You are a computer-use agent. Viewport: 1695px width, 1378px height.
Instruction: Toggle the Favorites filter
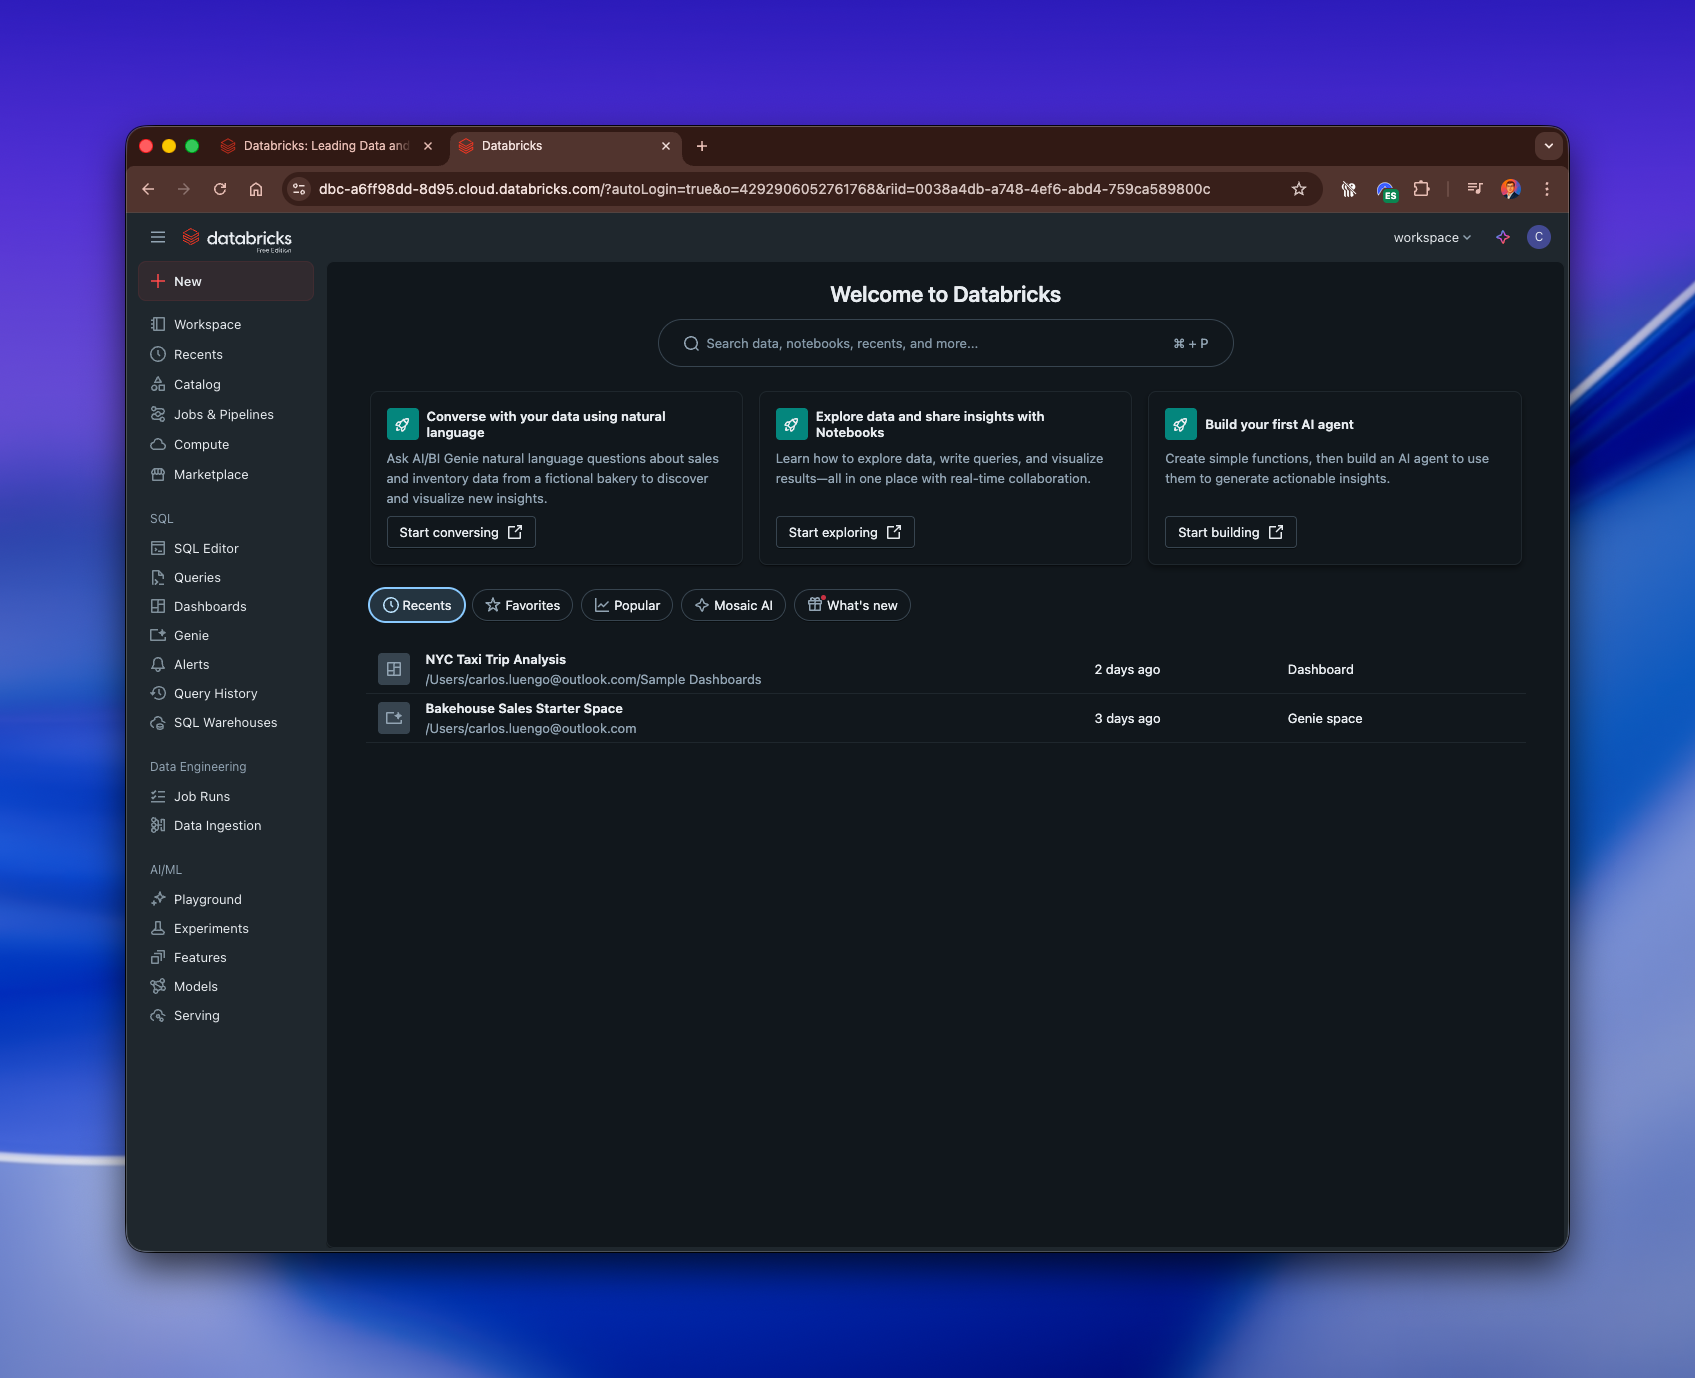522,605
